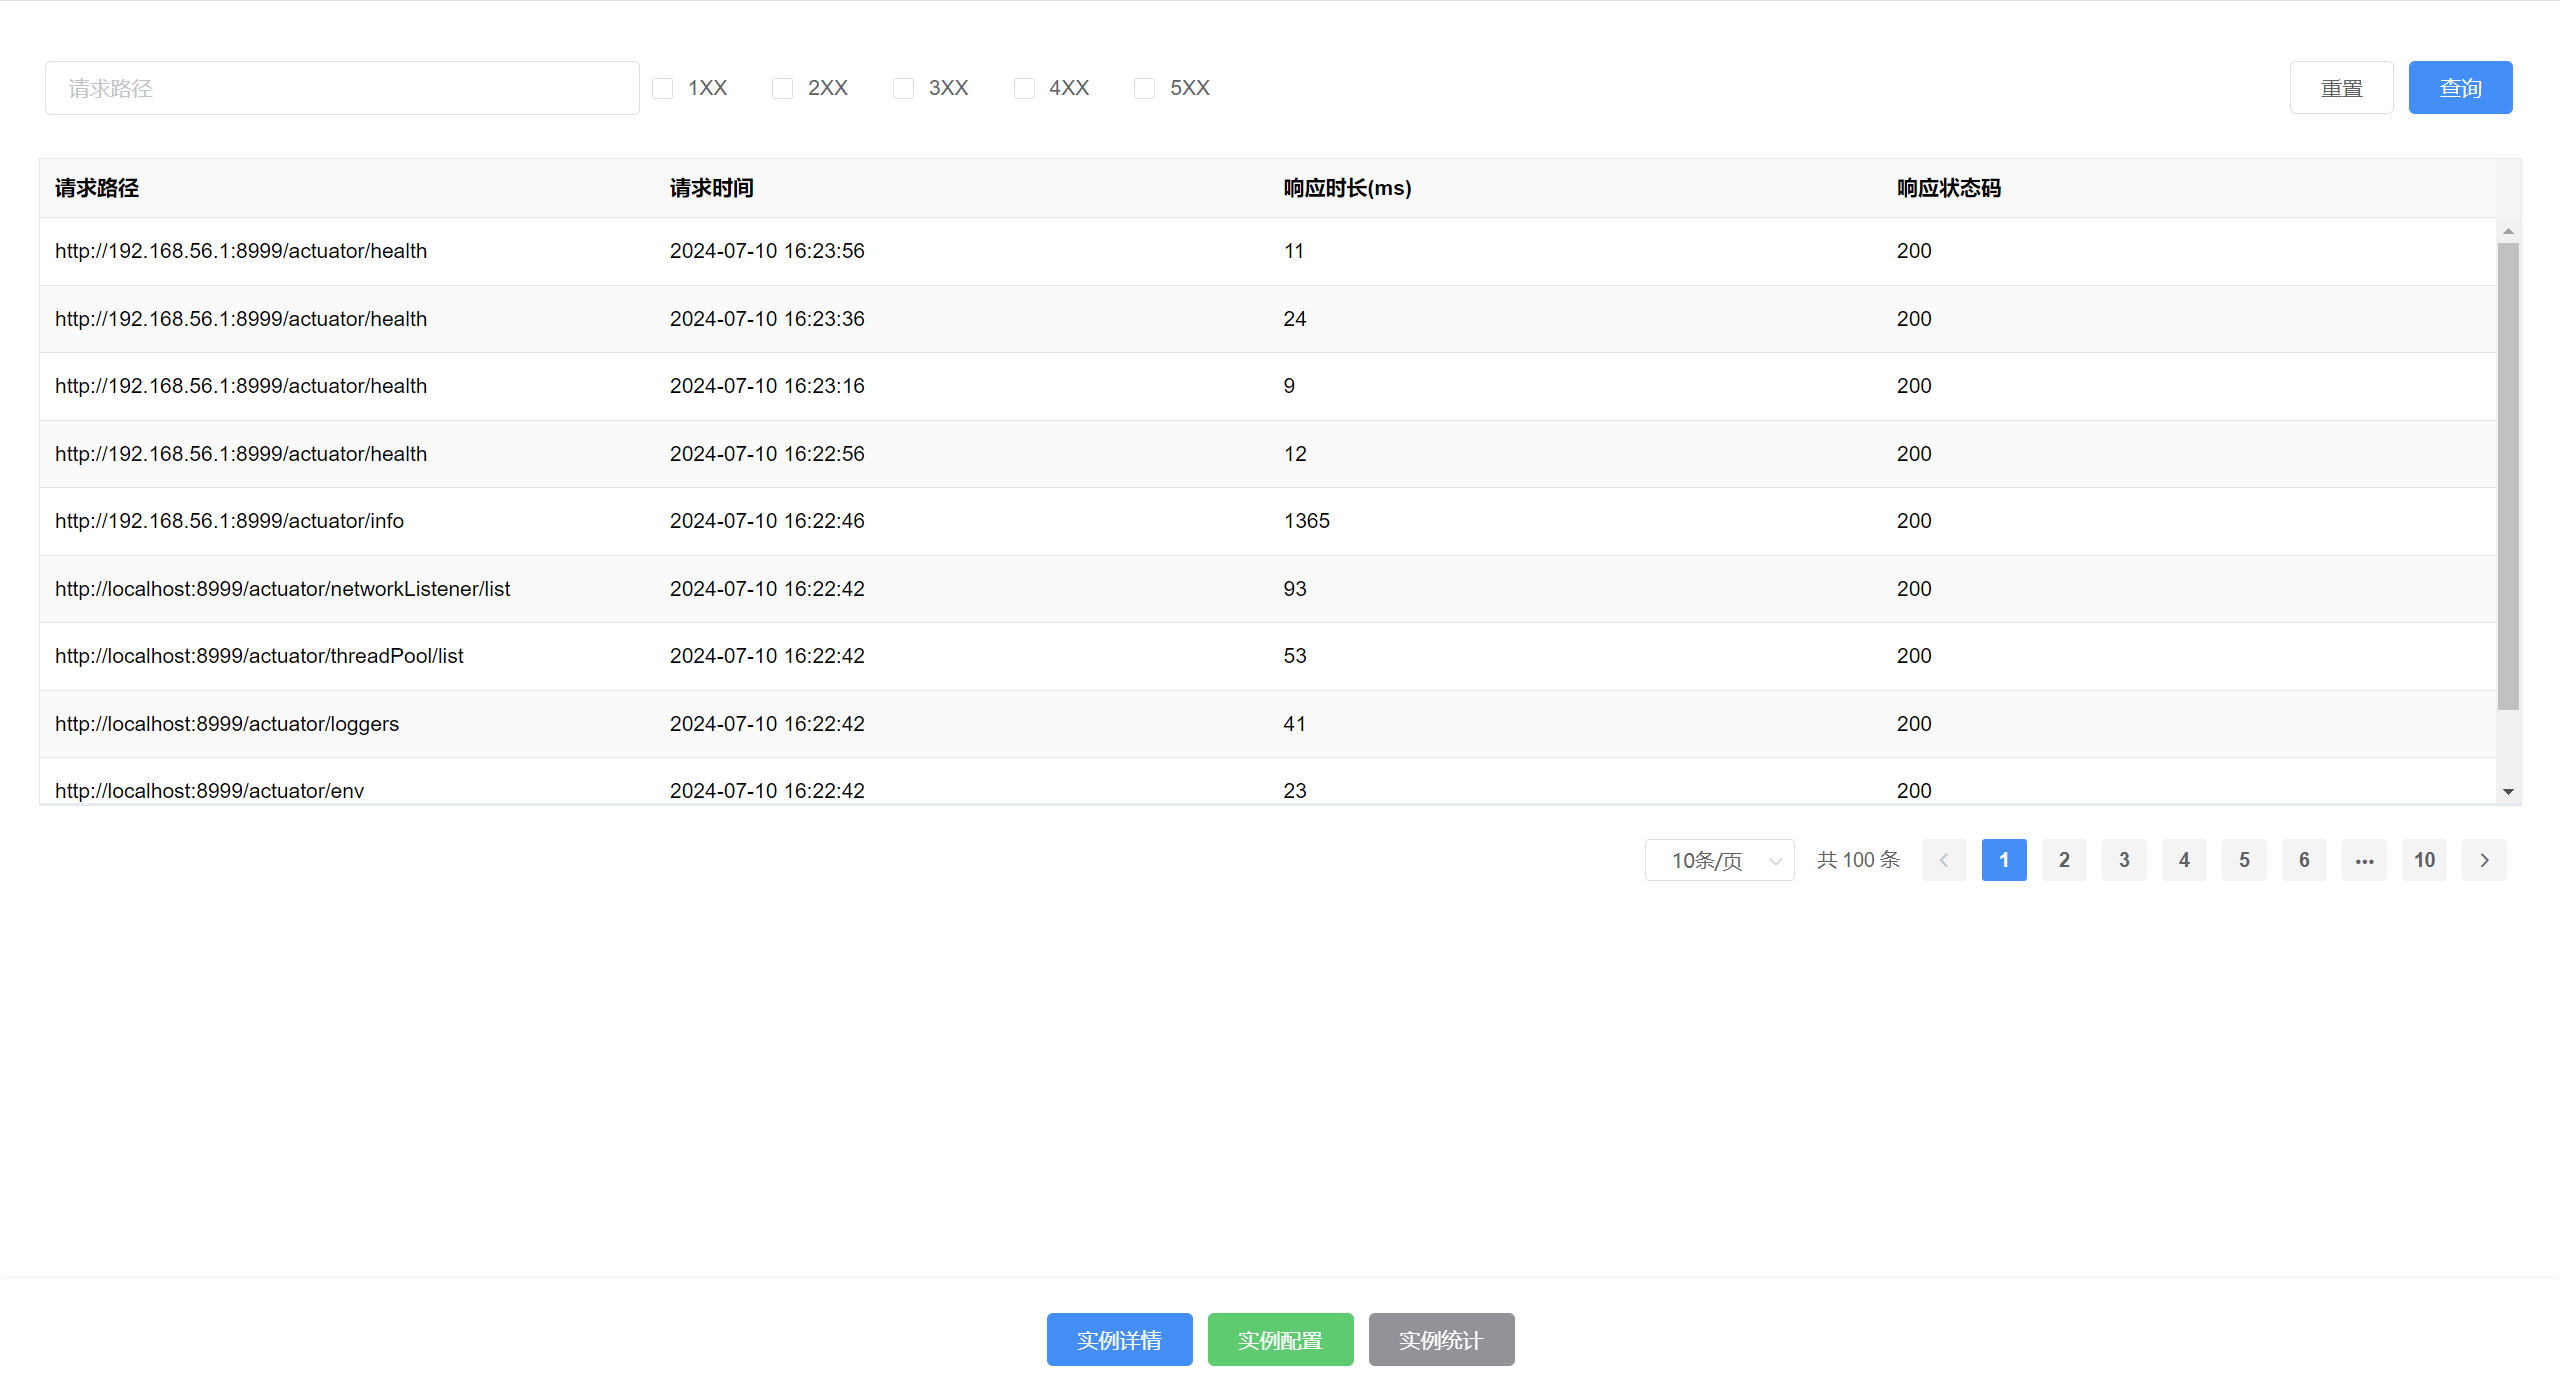Enable the 1XX status filter checkbox
This screenshot has width=2560, height=1398.
[x=663, y=88]
